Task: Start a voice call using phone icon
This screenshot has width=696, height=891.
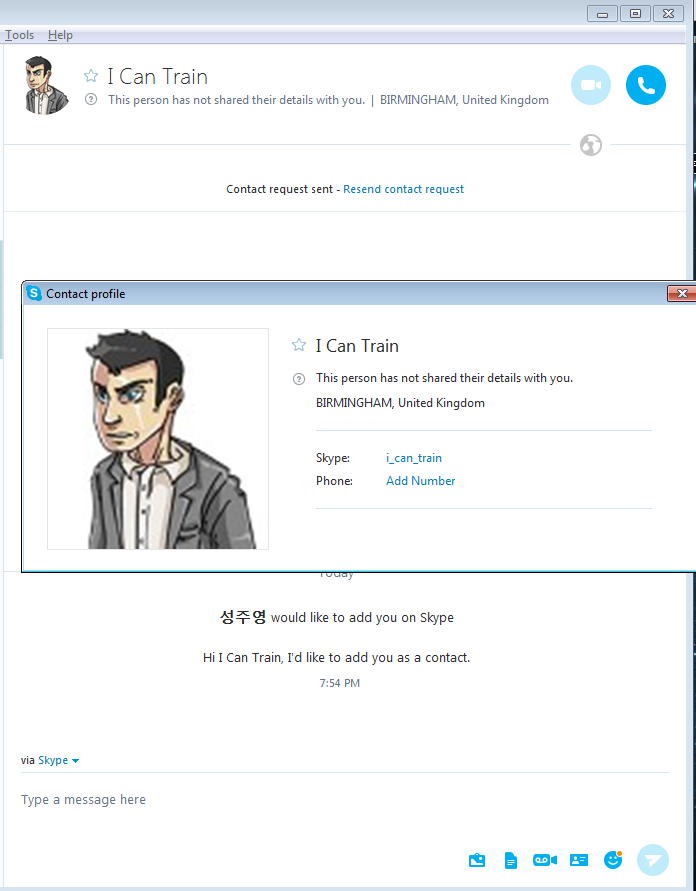Action: pos(645,85)
